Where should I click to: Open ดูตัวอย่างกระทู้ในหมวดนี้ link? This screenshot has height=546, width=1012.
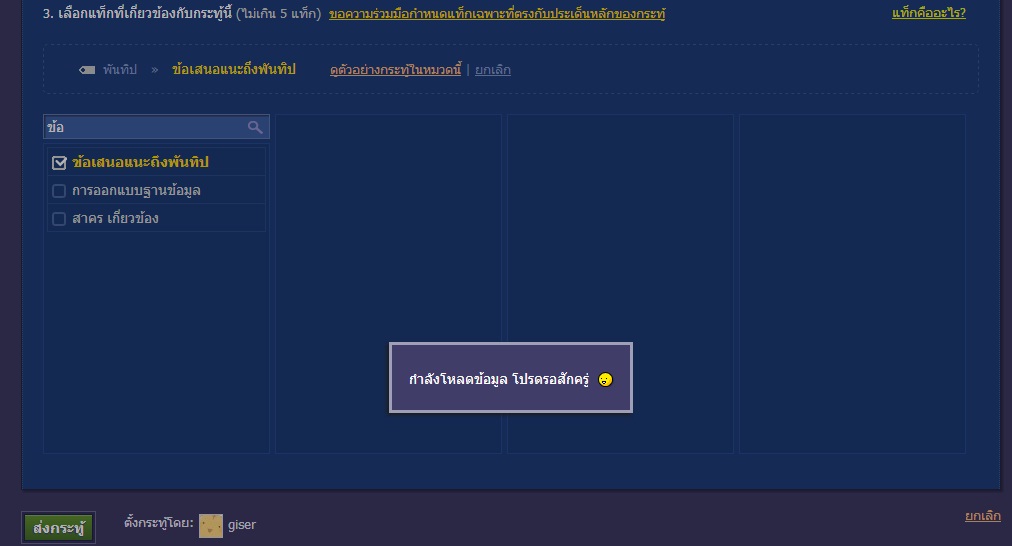click(396, 70)
